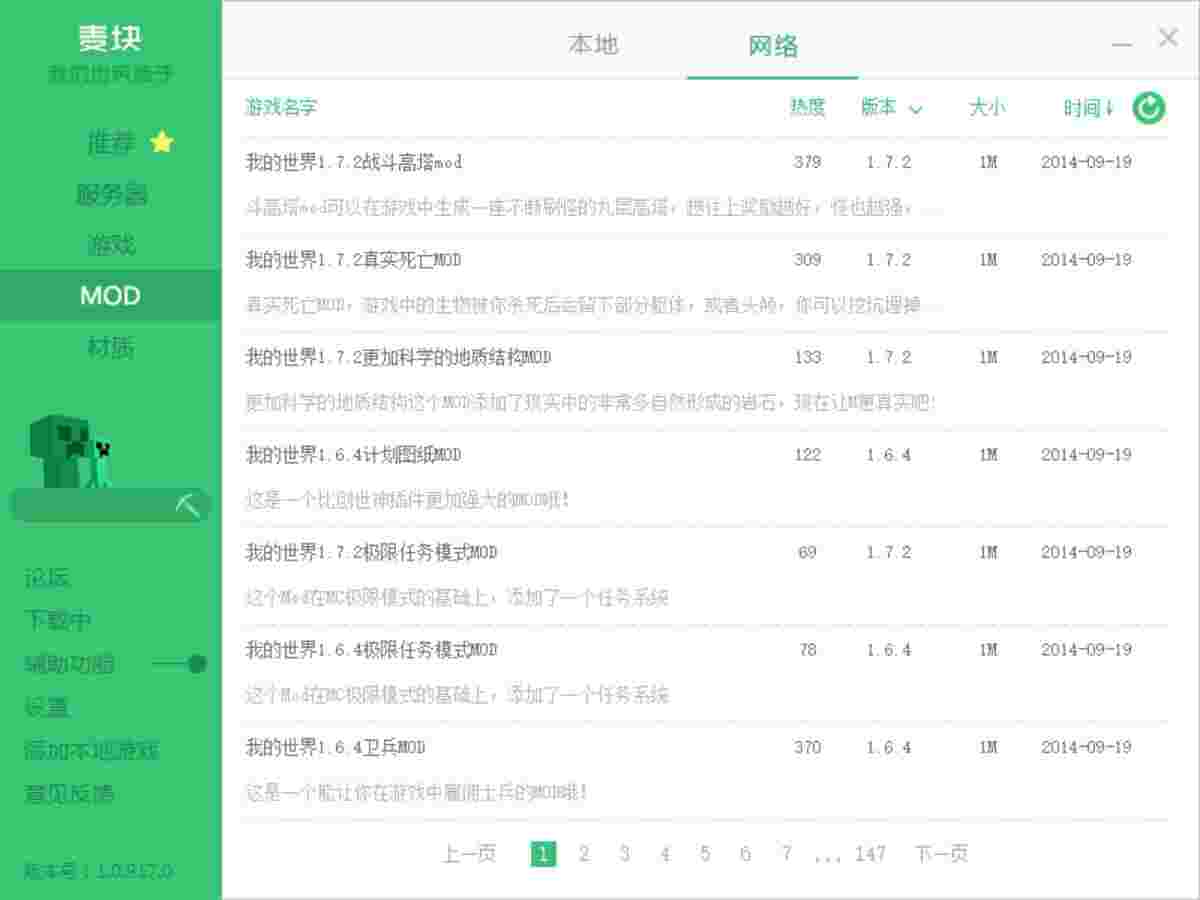
Task: Click the star beside 推荐
Action: (x=160, y=142)
